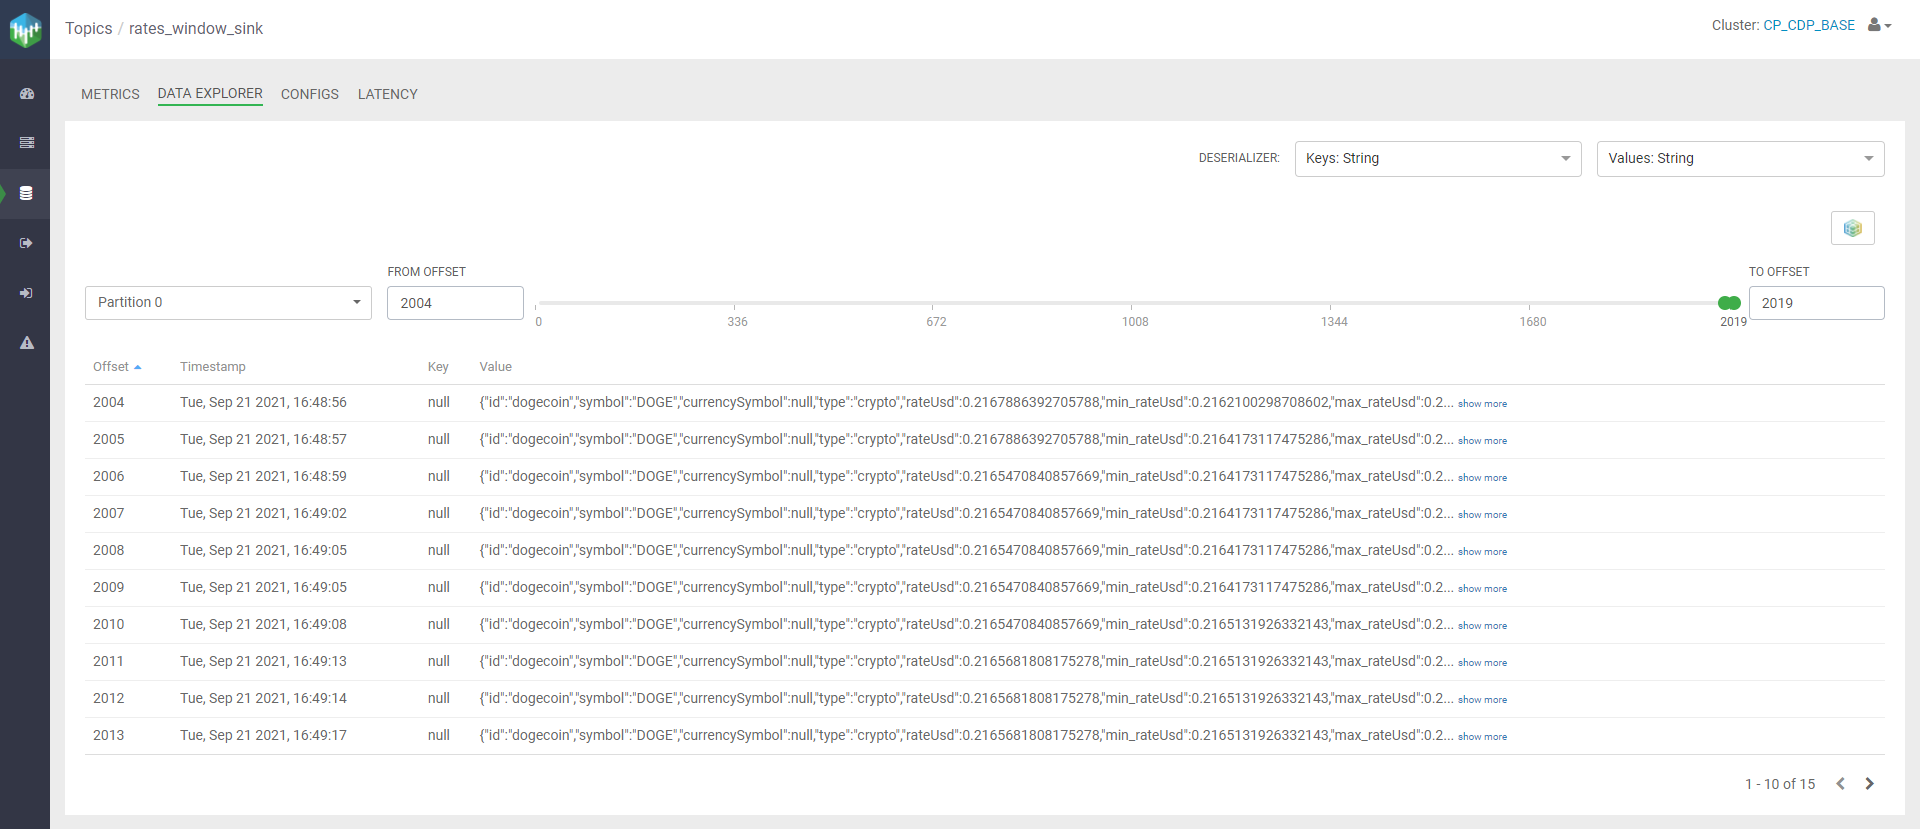Click the Topics breadcrumb link
This screenshot has width=1920, height=829.
click(x=89, y=28)
